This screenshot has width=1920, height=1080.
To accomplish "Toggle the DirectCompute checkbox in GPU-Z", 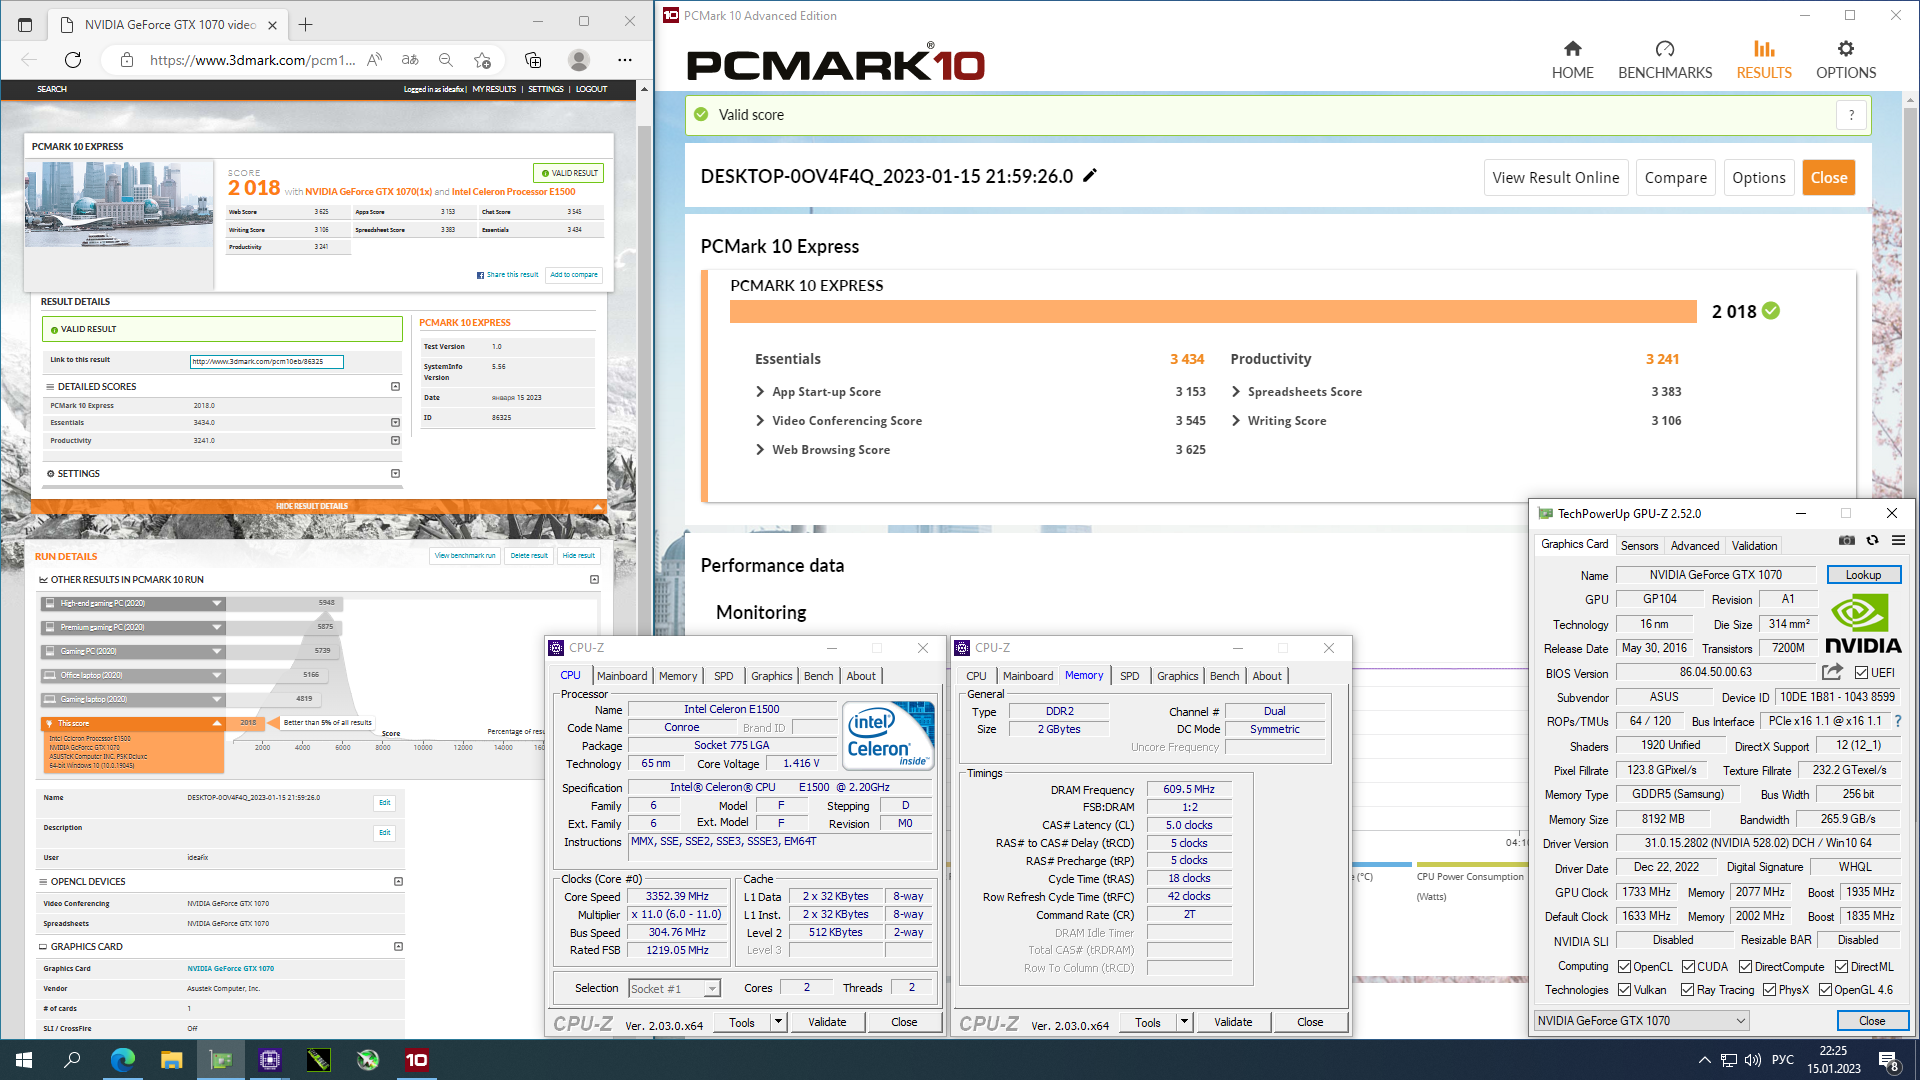I will 1745,967.
